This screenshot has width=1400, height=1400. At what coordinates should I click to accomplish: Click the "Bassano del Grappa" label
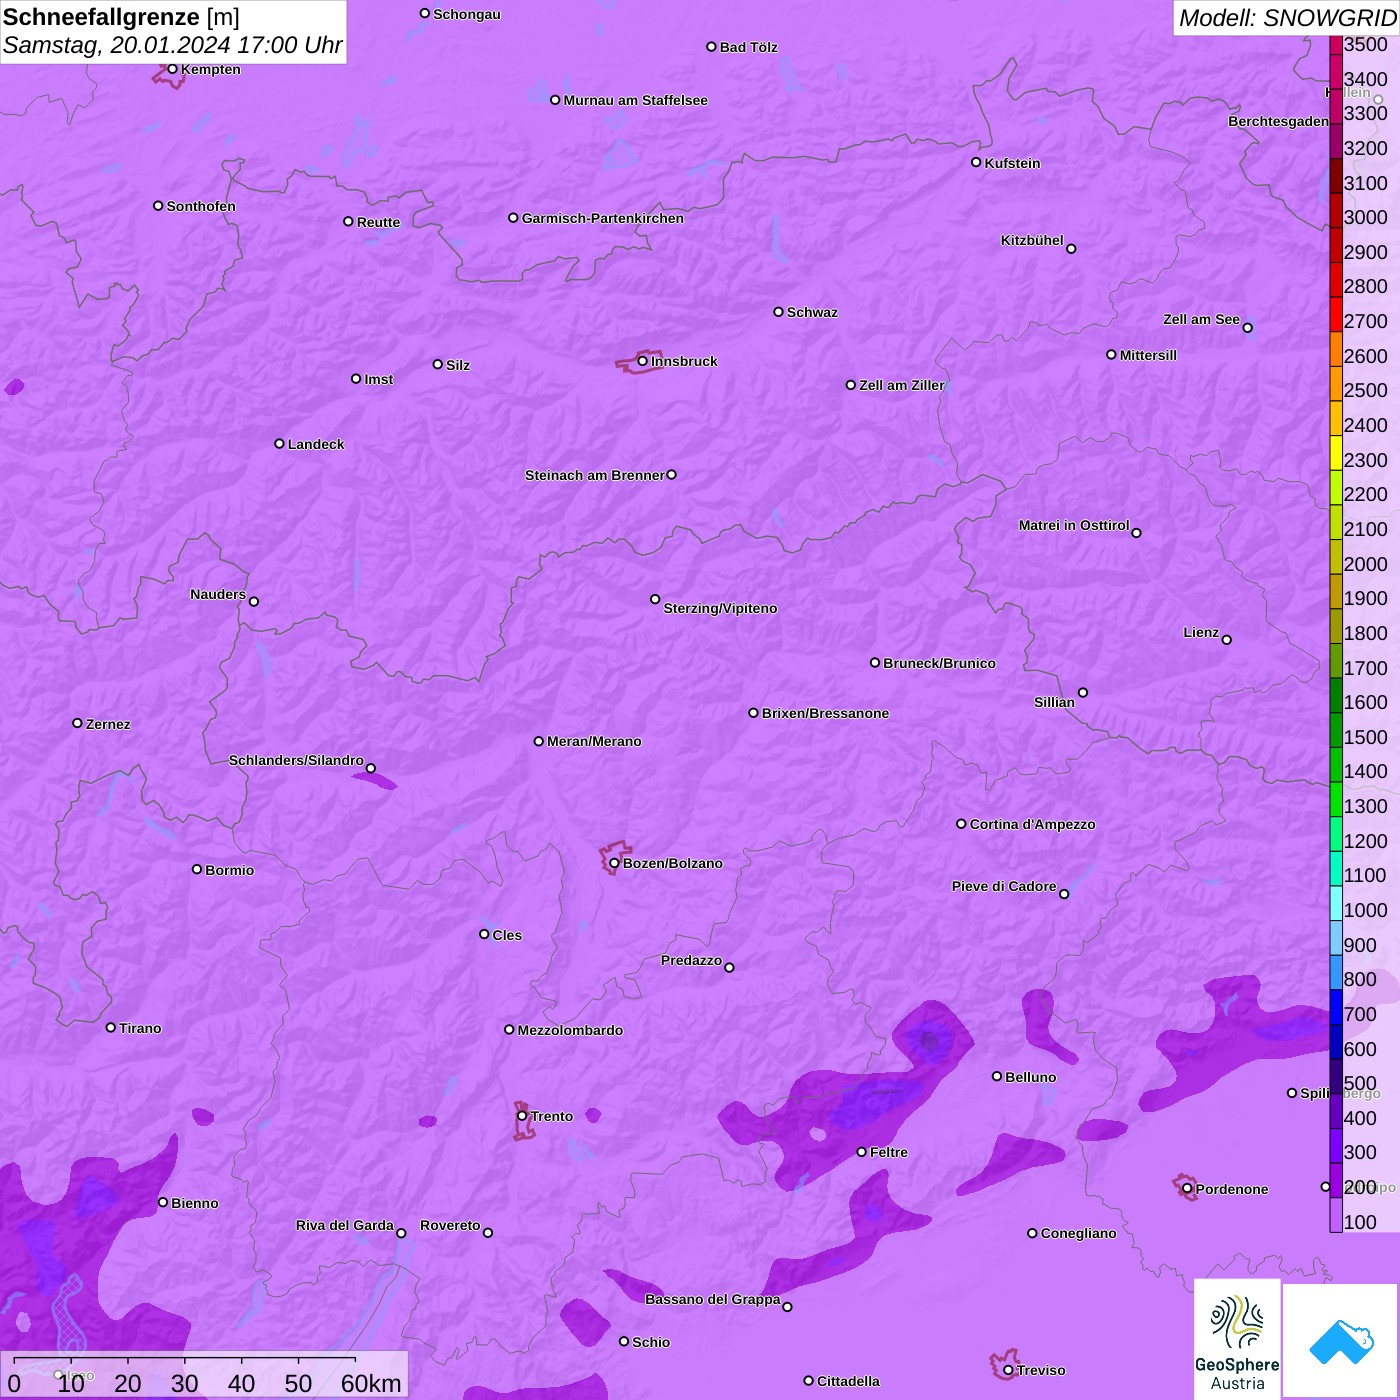pos(713,1299)
